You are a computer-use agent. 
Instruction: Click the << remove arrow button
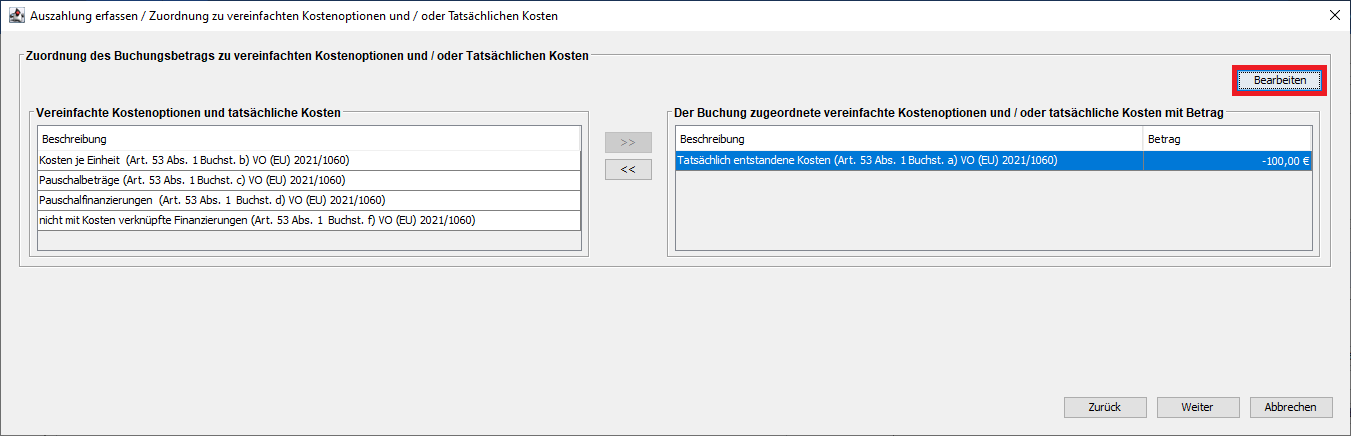[628, 170]
